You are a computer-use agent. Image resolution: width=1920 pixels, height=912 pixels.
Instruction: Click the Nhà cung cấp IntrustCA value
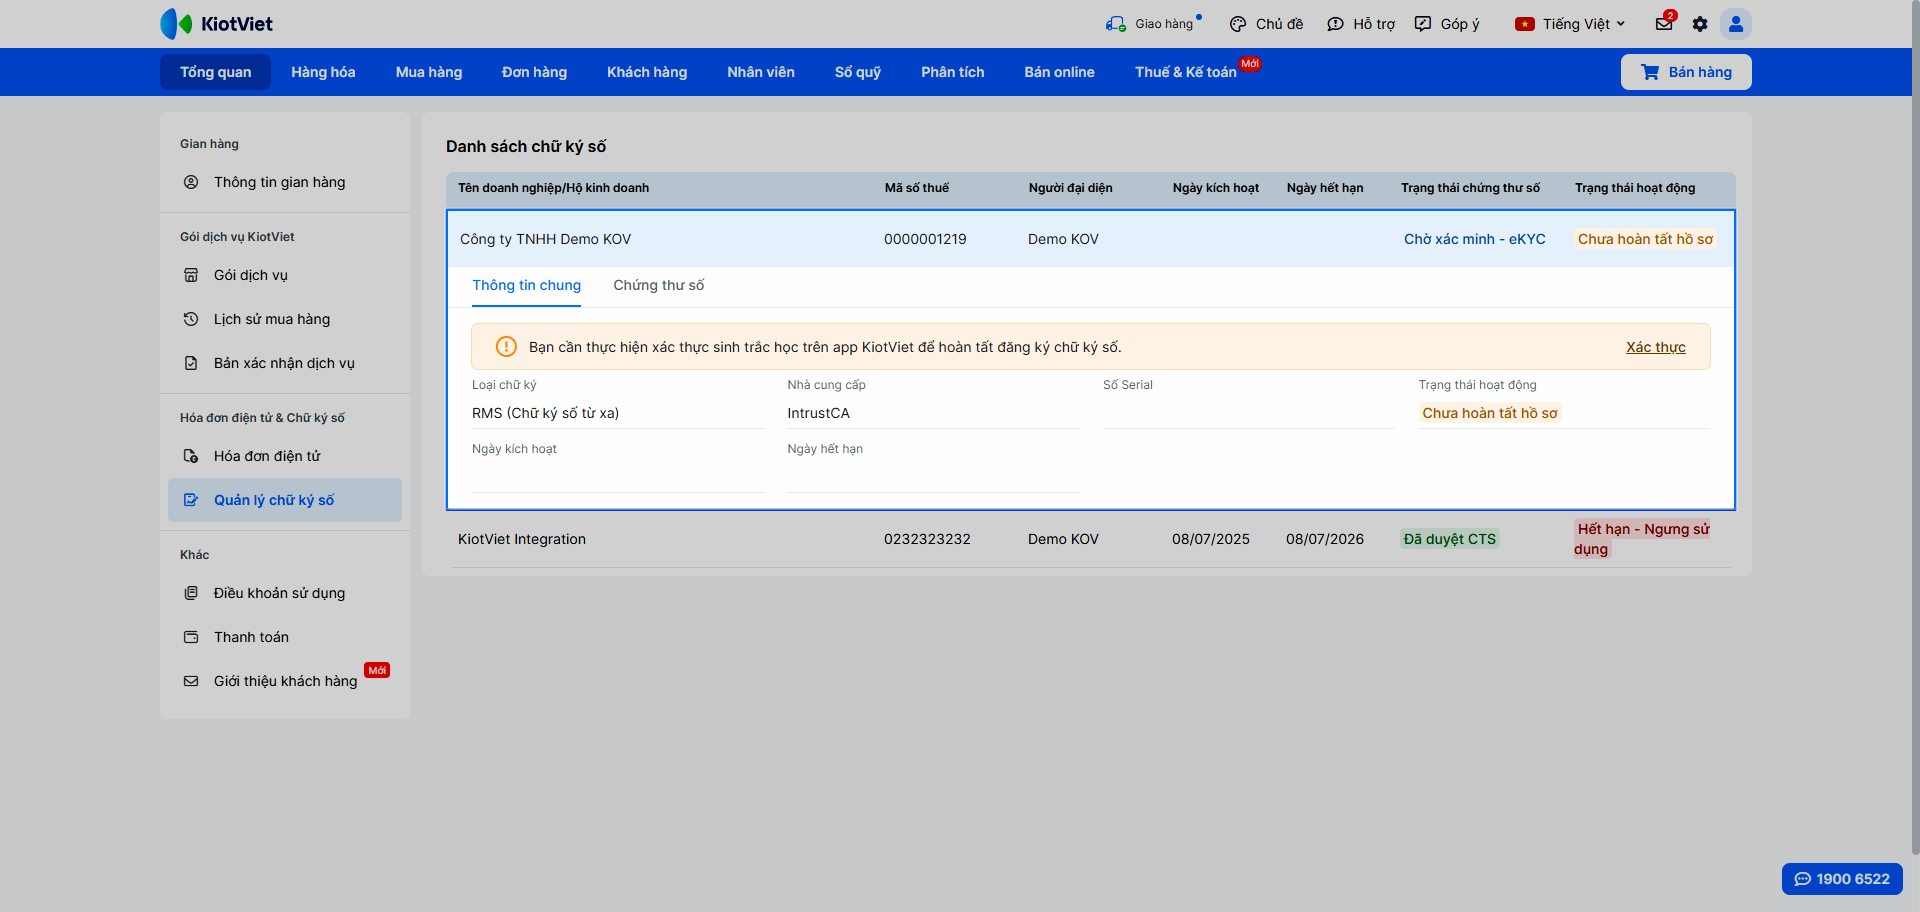[x=818, y=413]
